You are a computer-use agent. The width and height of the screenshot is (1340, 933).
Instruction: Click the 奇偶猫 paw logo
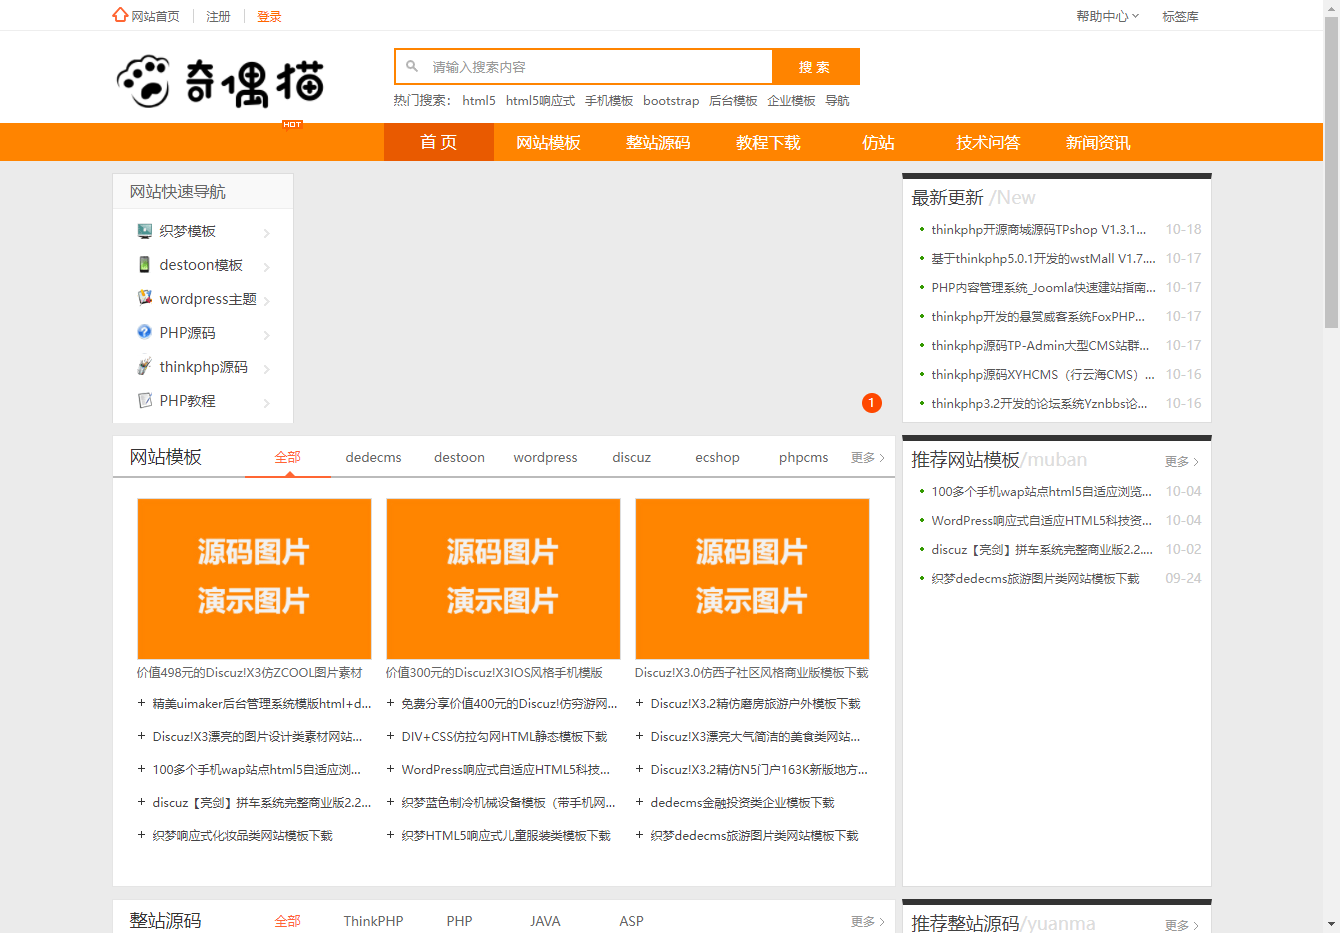click(x=220, y=82)
